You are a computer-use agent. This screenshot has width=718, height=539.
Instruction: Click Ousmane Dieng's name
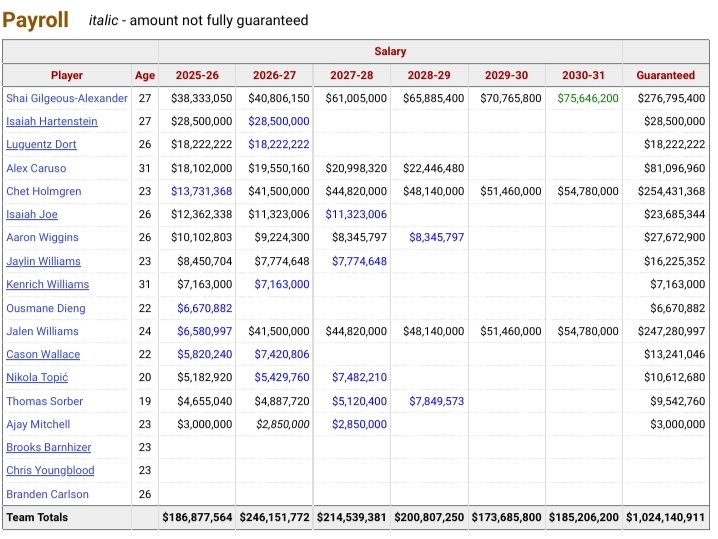point(46,308)
